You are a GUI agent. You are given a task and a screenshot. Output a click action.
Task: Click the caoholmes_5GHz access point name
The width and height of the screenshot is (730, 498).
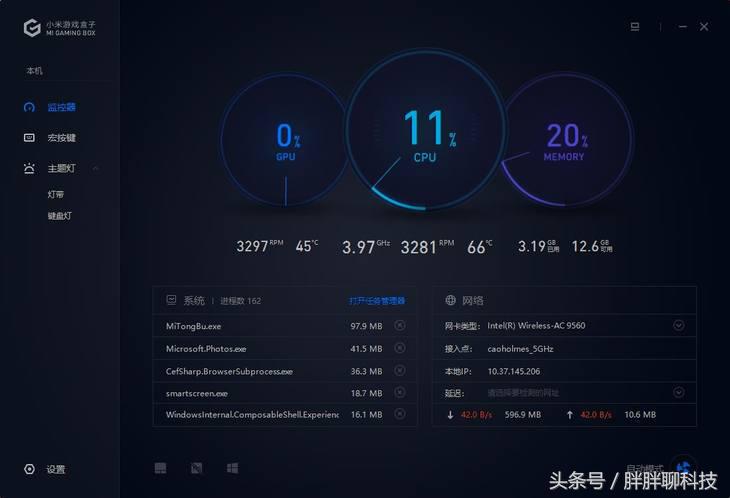click(520, 349)
